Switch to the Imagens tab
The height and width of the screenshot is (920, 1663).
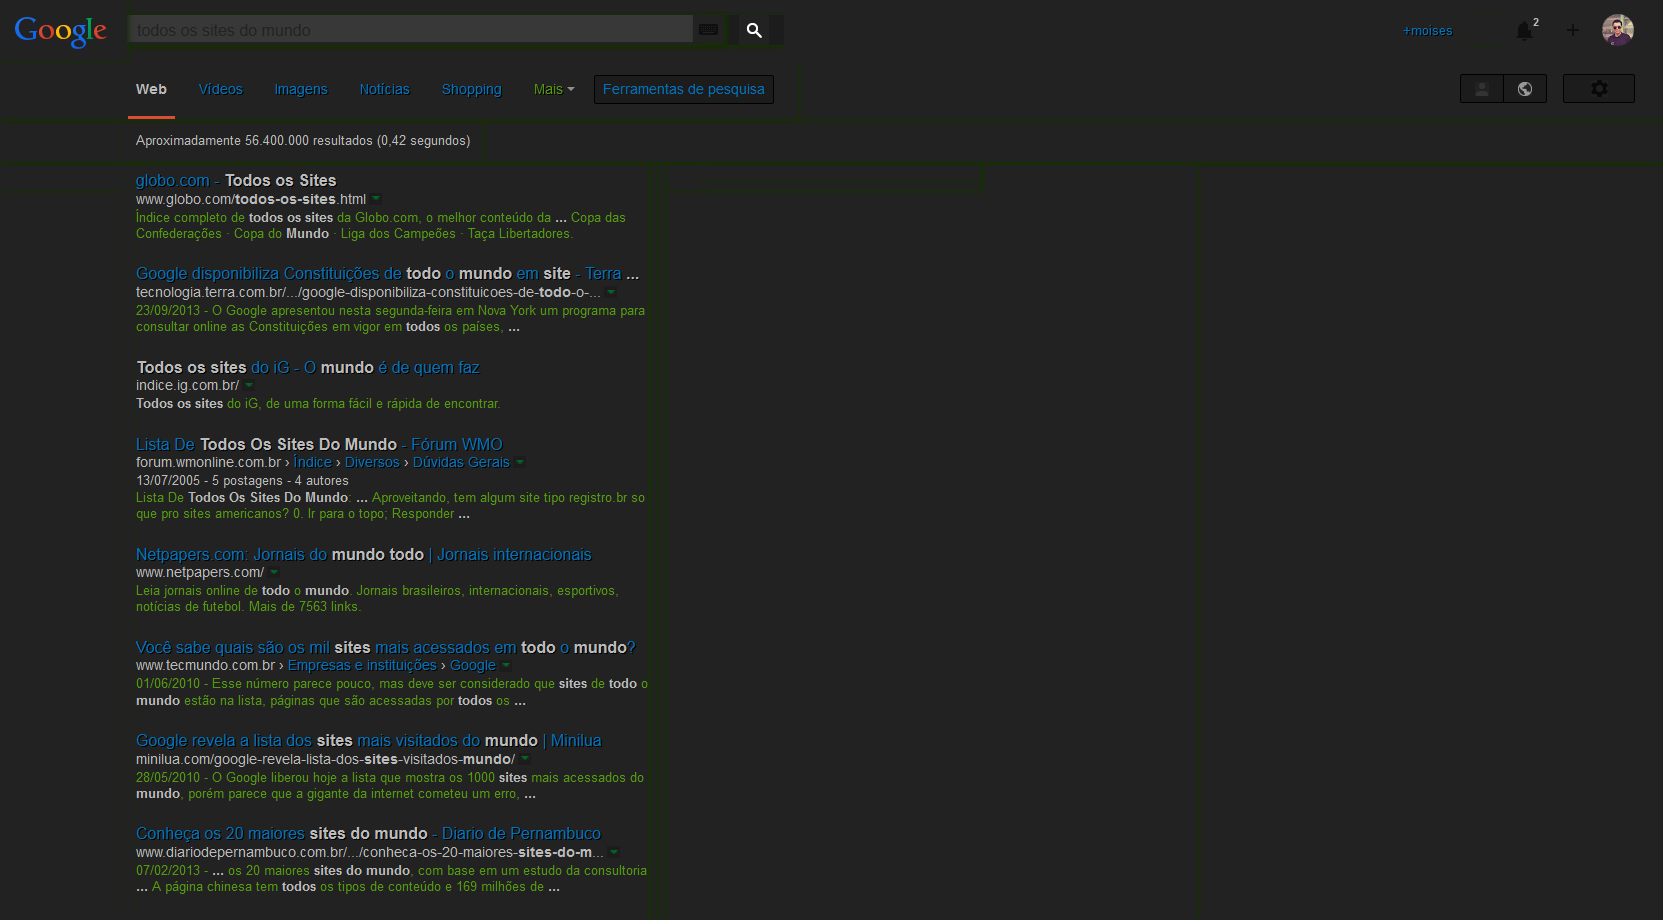click(x=301, y=89)
